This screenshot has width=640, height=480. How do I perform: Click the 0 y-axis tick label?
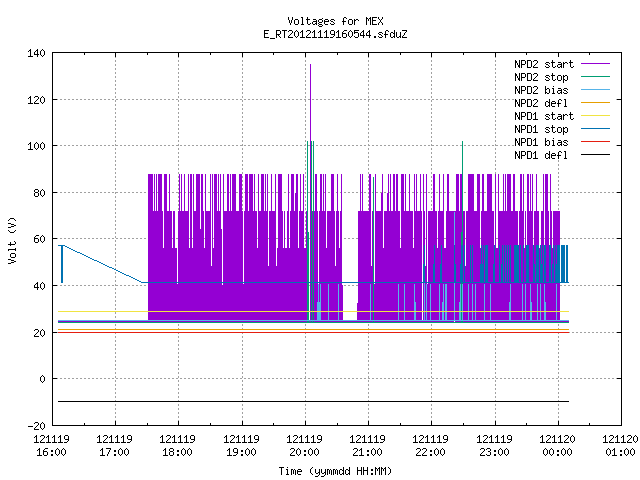click(42, 379)
